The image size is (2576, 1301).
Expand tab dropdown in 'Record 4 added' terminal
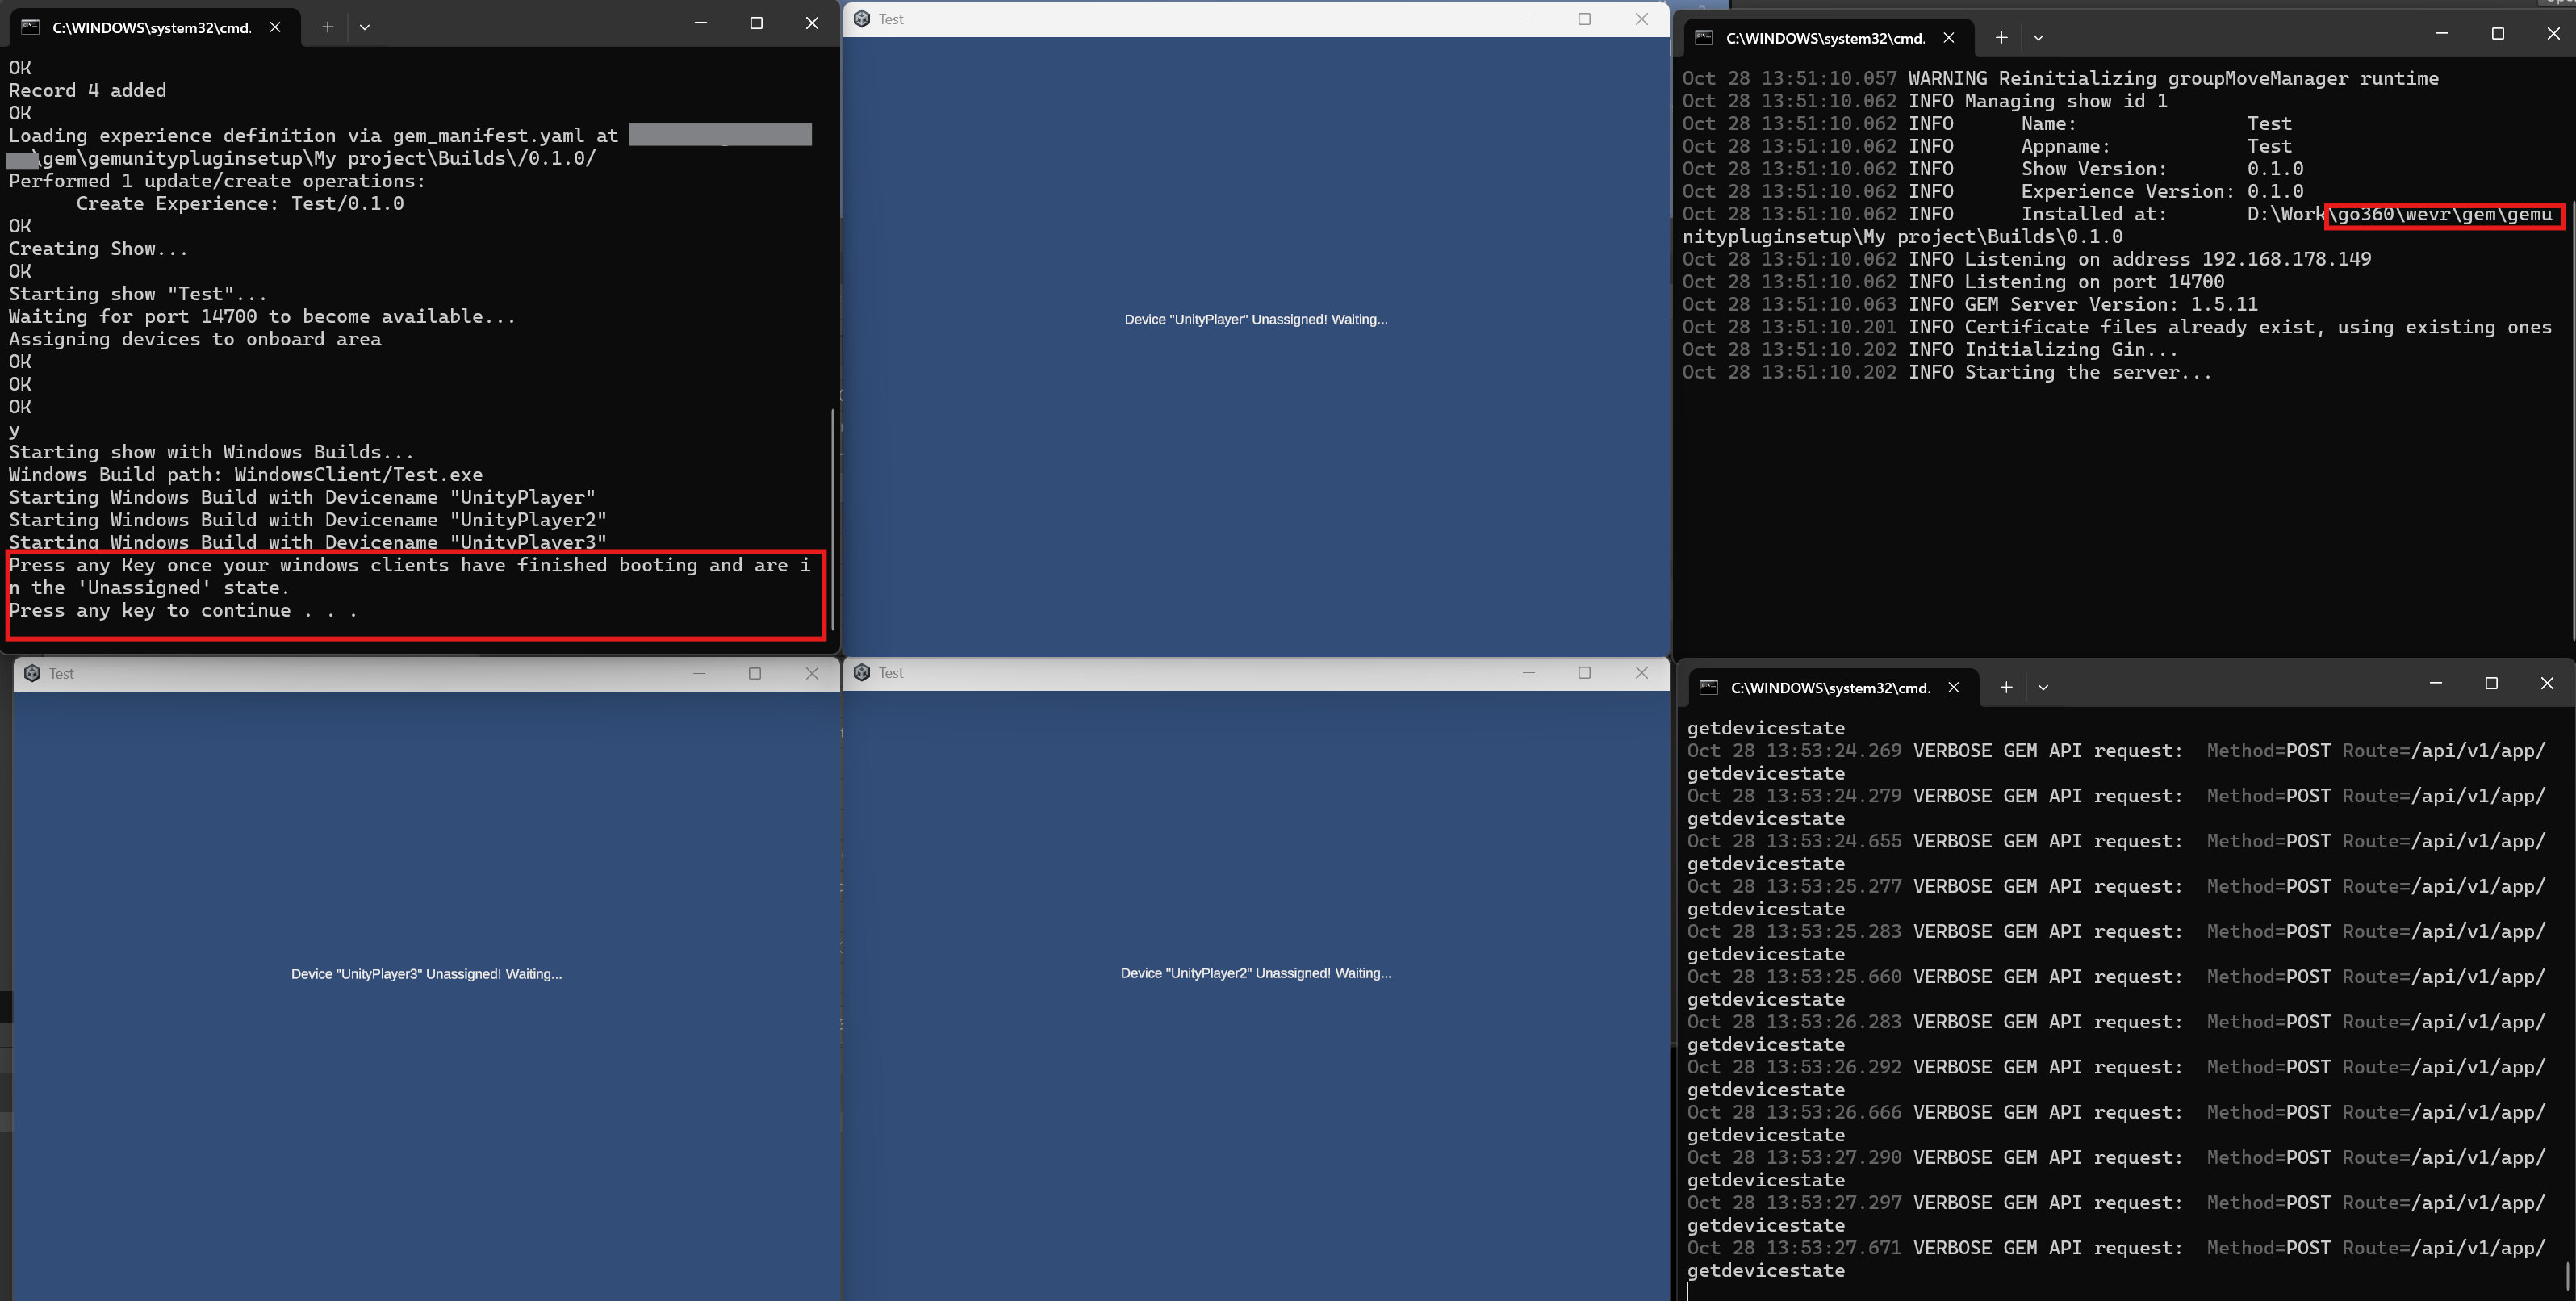click(x=365, y=27)
